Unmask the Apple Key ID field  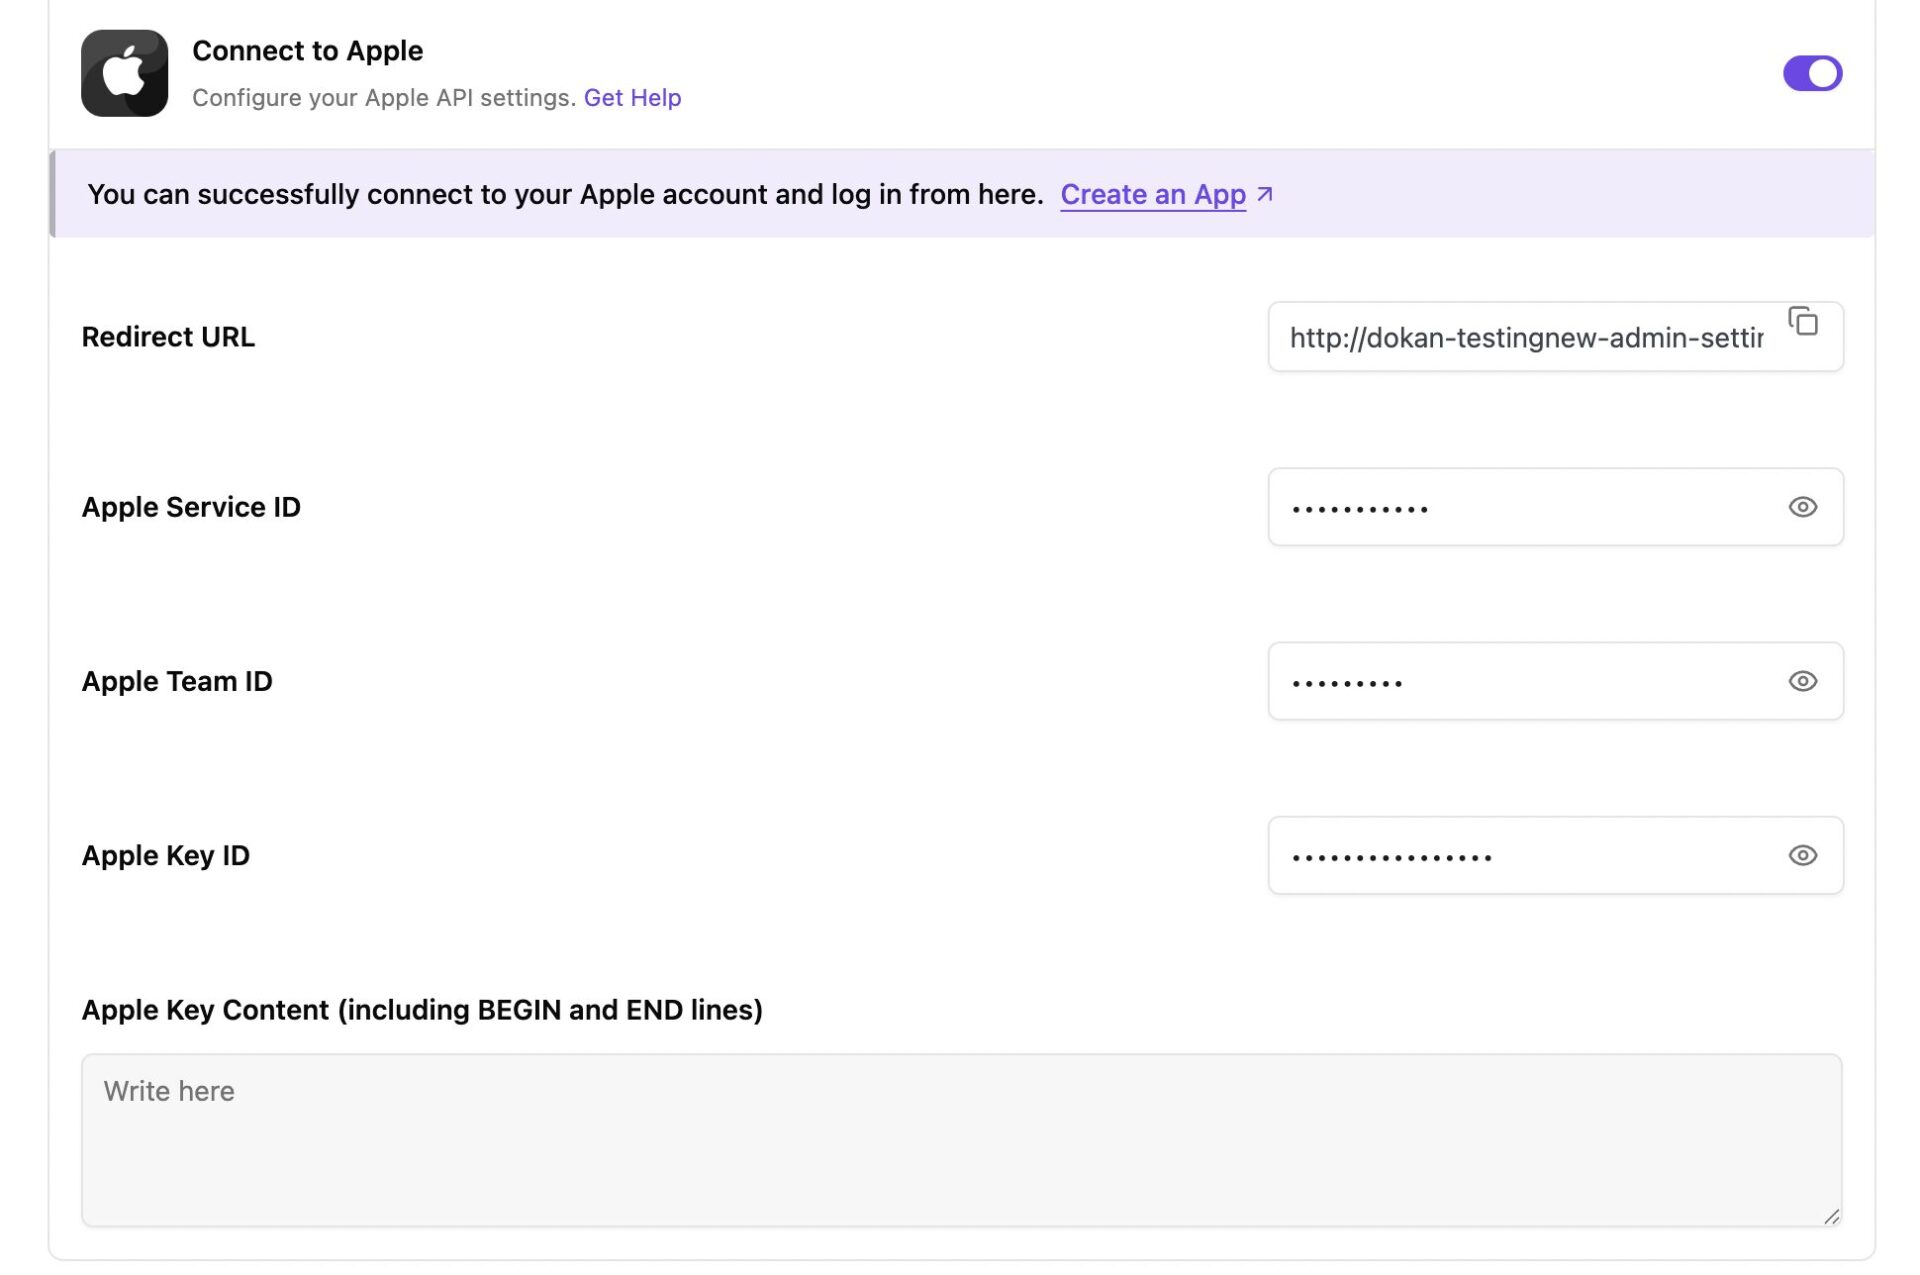(x=1802, y=855)
